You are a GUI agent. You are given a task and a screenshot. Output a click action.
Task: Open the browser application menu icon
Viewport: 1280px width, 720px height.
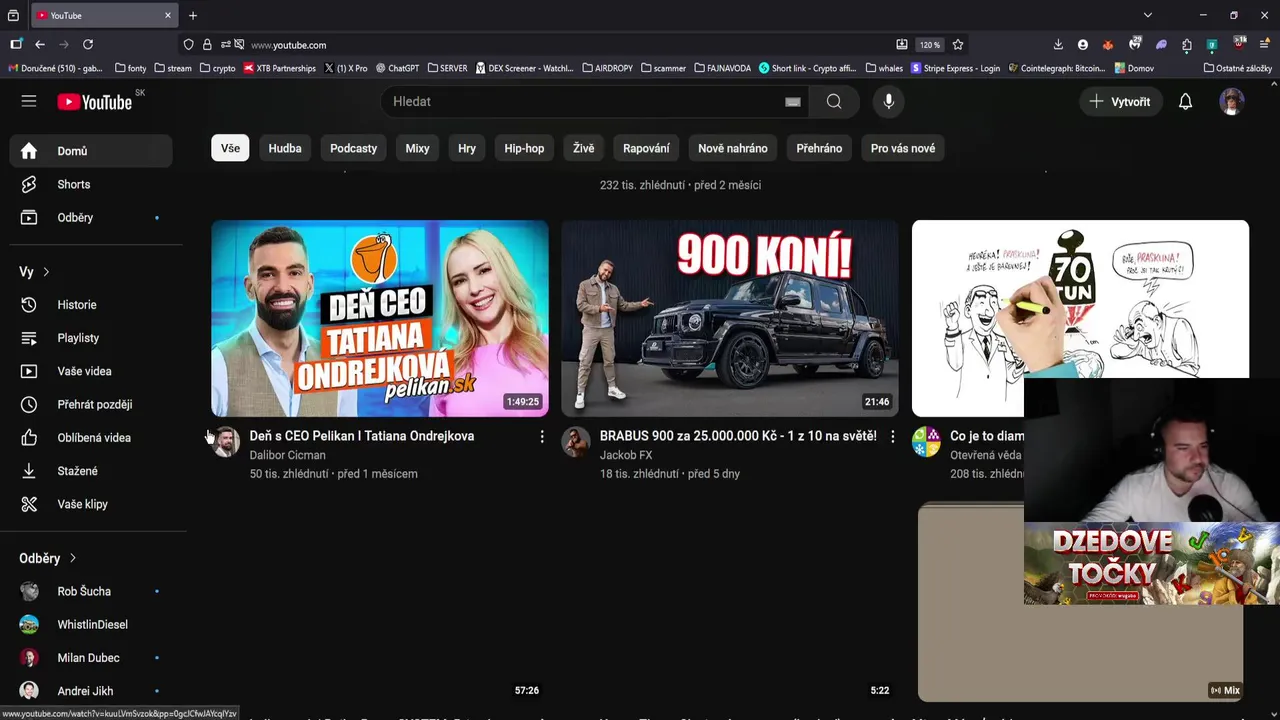point(1265,45)
